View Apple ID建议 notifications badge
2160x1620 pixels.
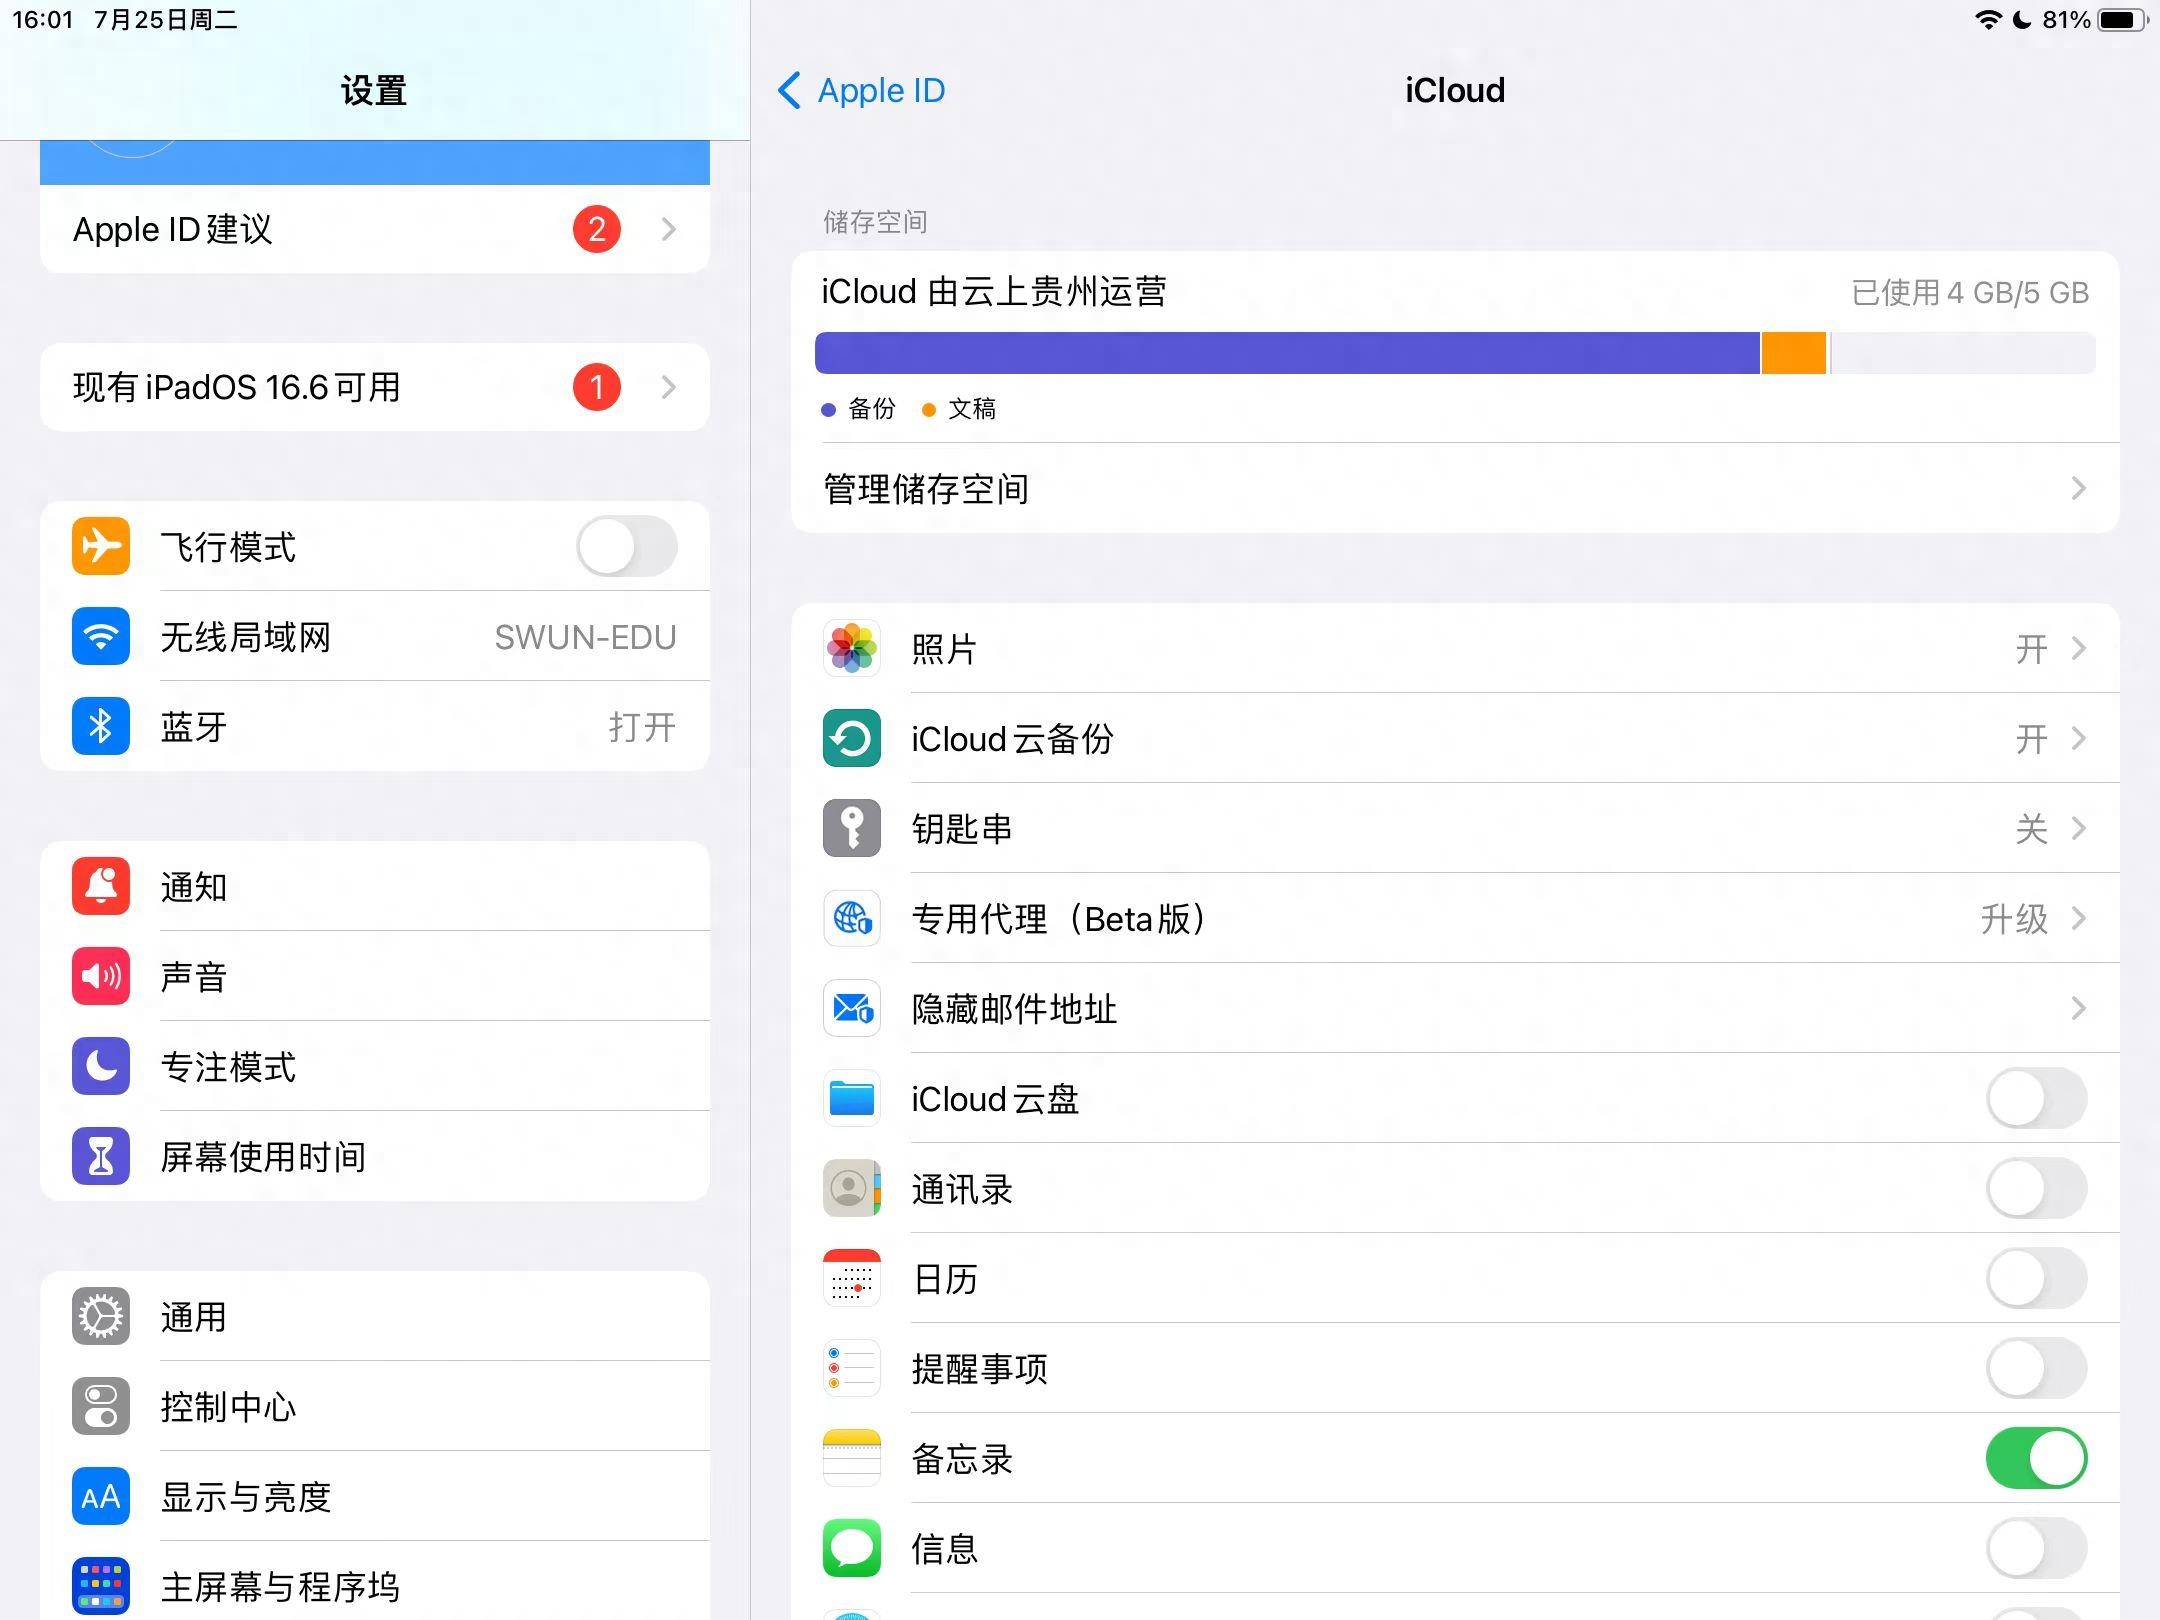point(597,230)
